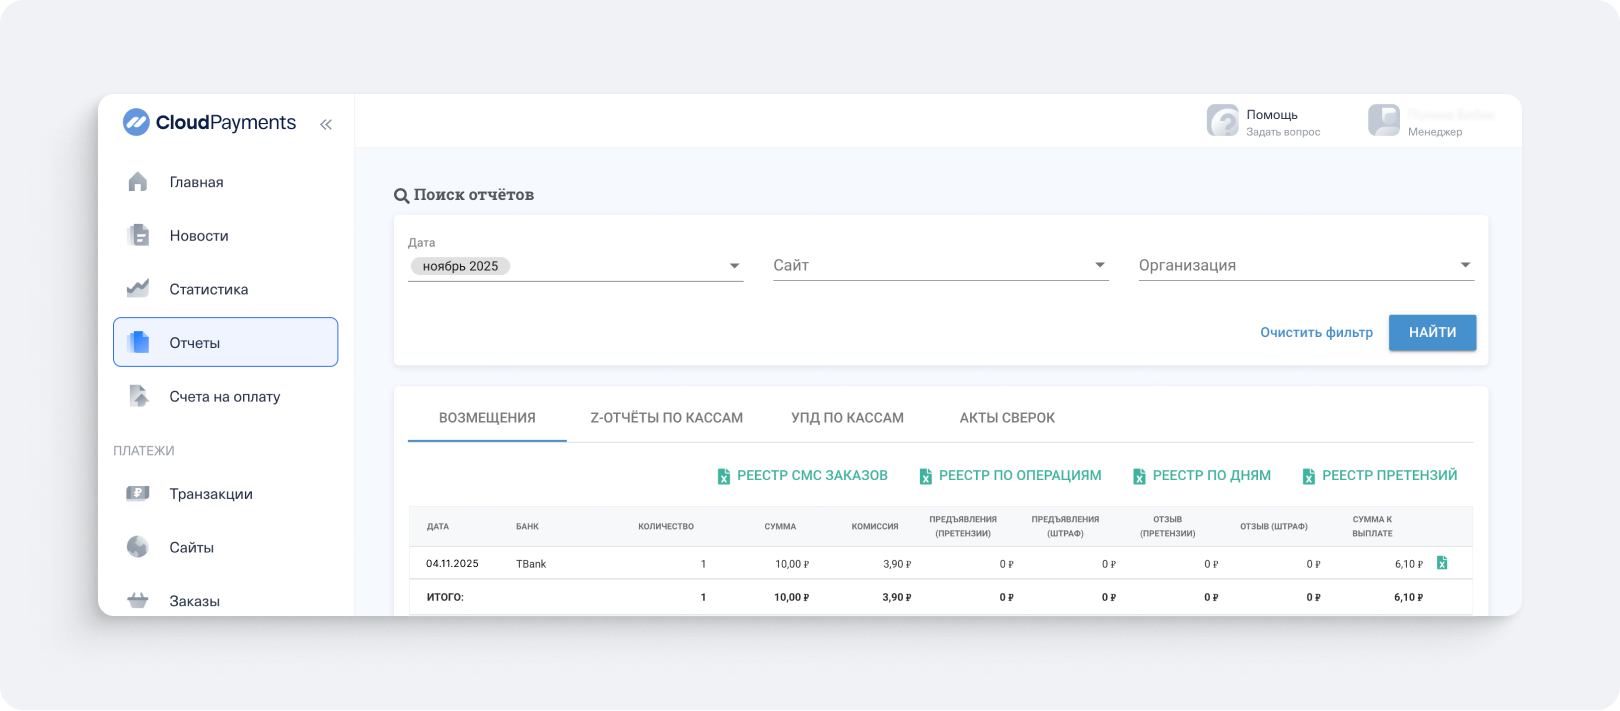Viewport: 1620px width, 711px height.
Task: Collapse the sidebar with double chevron
Action: point(326,124)
